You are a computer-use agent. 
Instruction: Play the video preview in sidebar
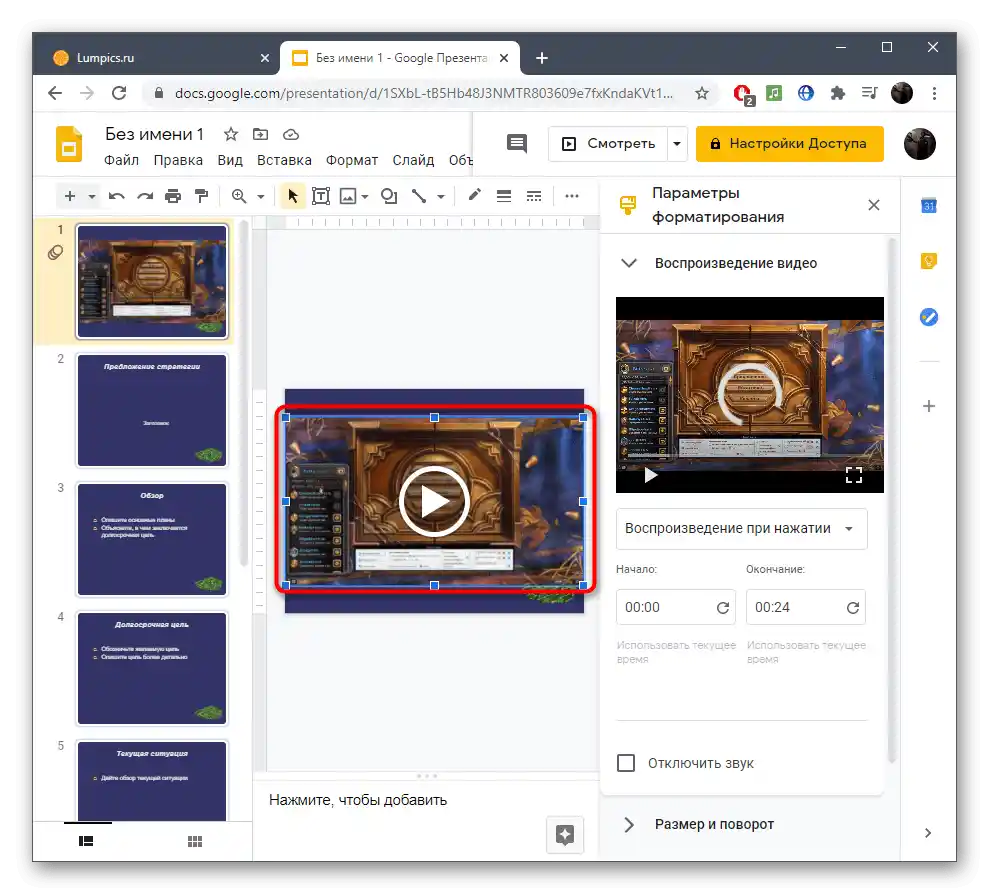(651, 475)
